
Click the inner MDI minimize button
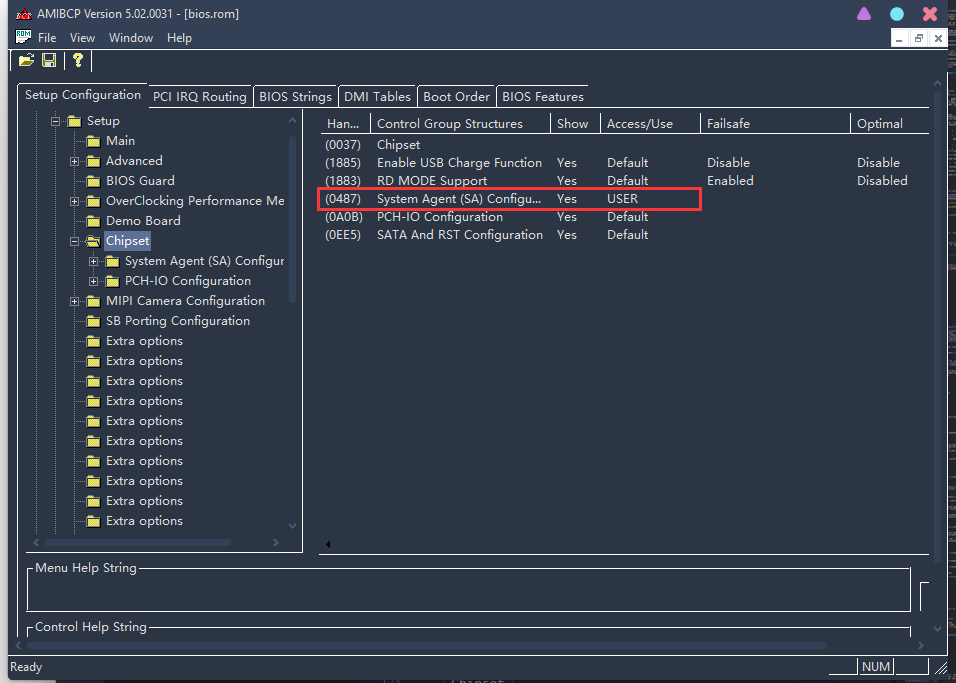pyautogui.click(x=899, y=38)
